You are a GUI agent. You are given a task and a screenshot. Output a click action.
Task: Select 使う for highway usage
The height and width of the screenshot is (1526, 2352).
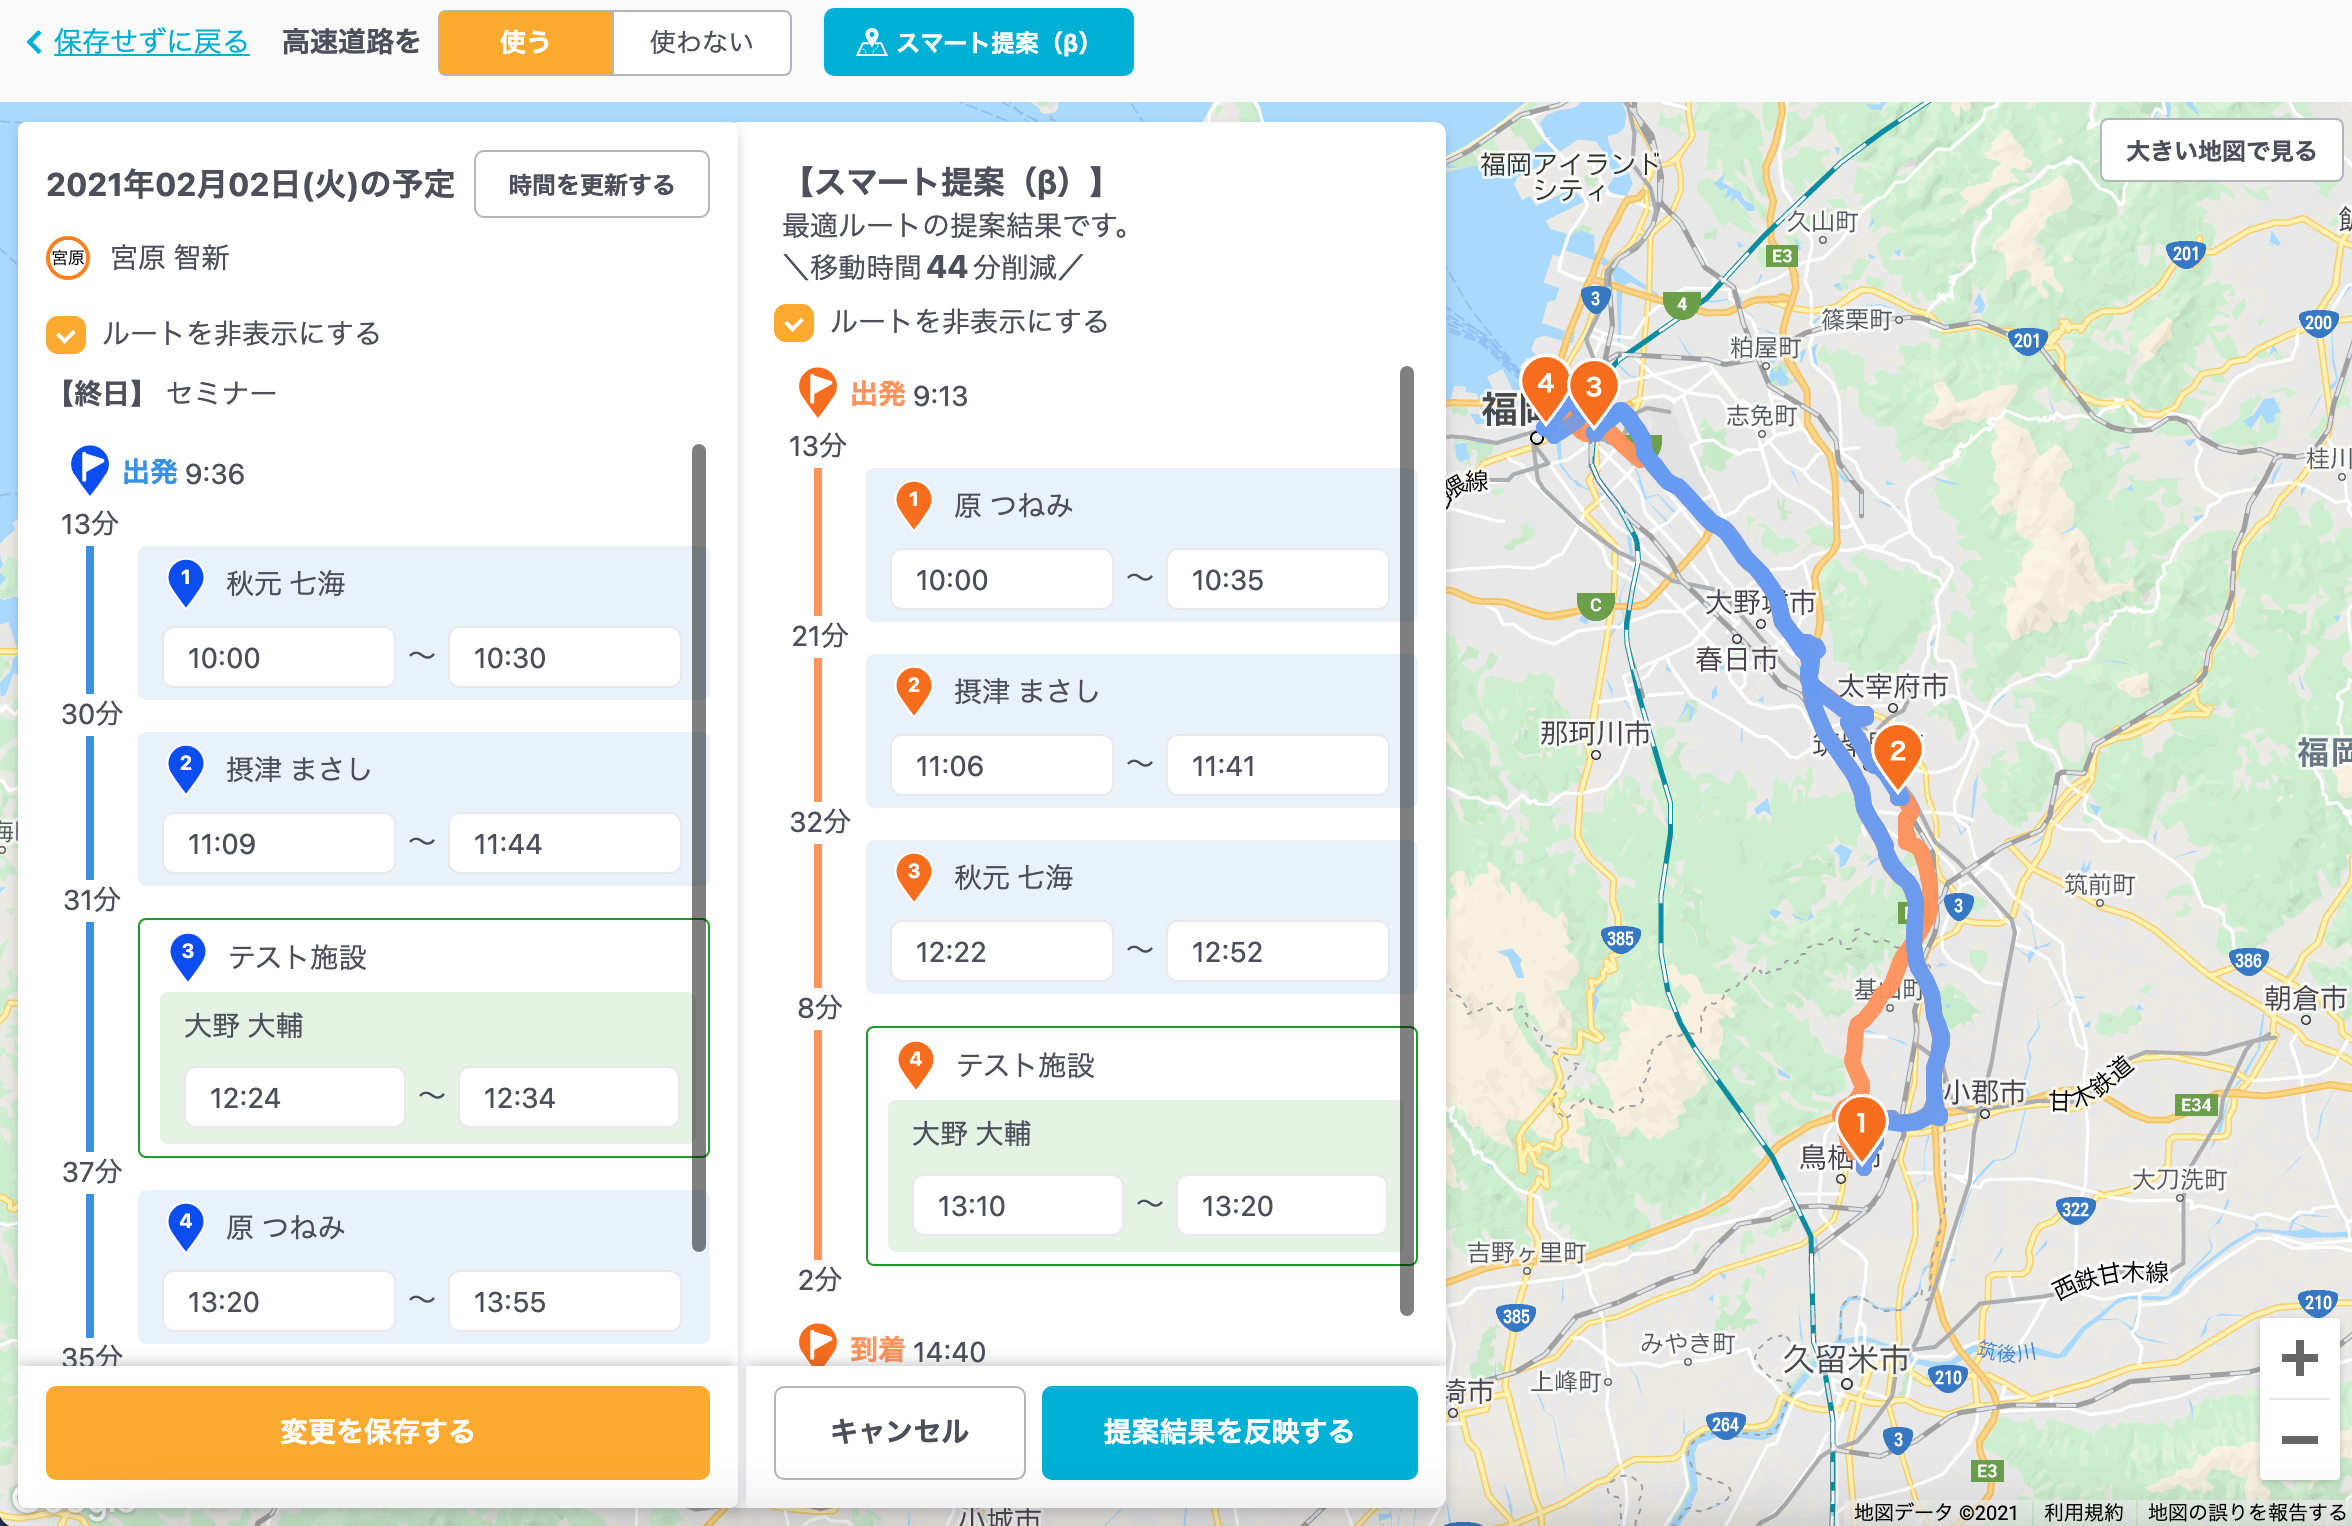(x=525, y=42)
